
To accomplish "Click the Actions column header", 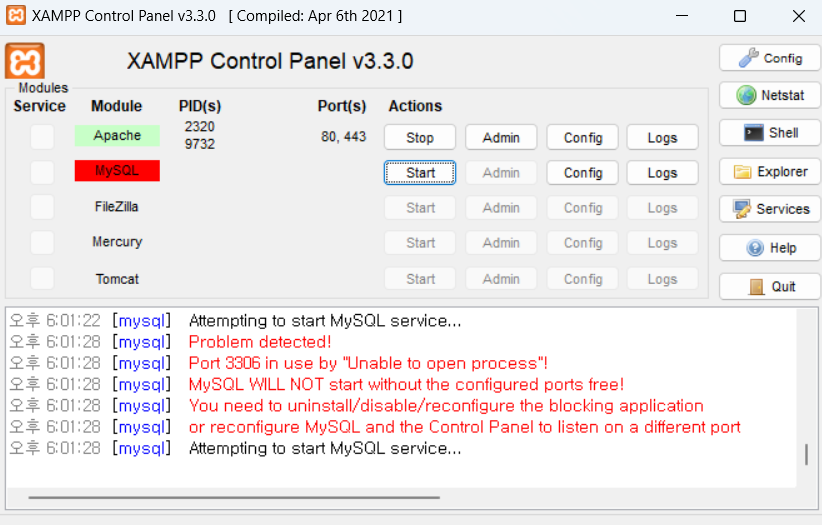I will pyautogui.click(x=415, y=106).
